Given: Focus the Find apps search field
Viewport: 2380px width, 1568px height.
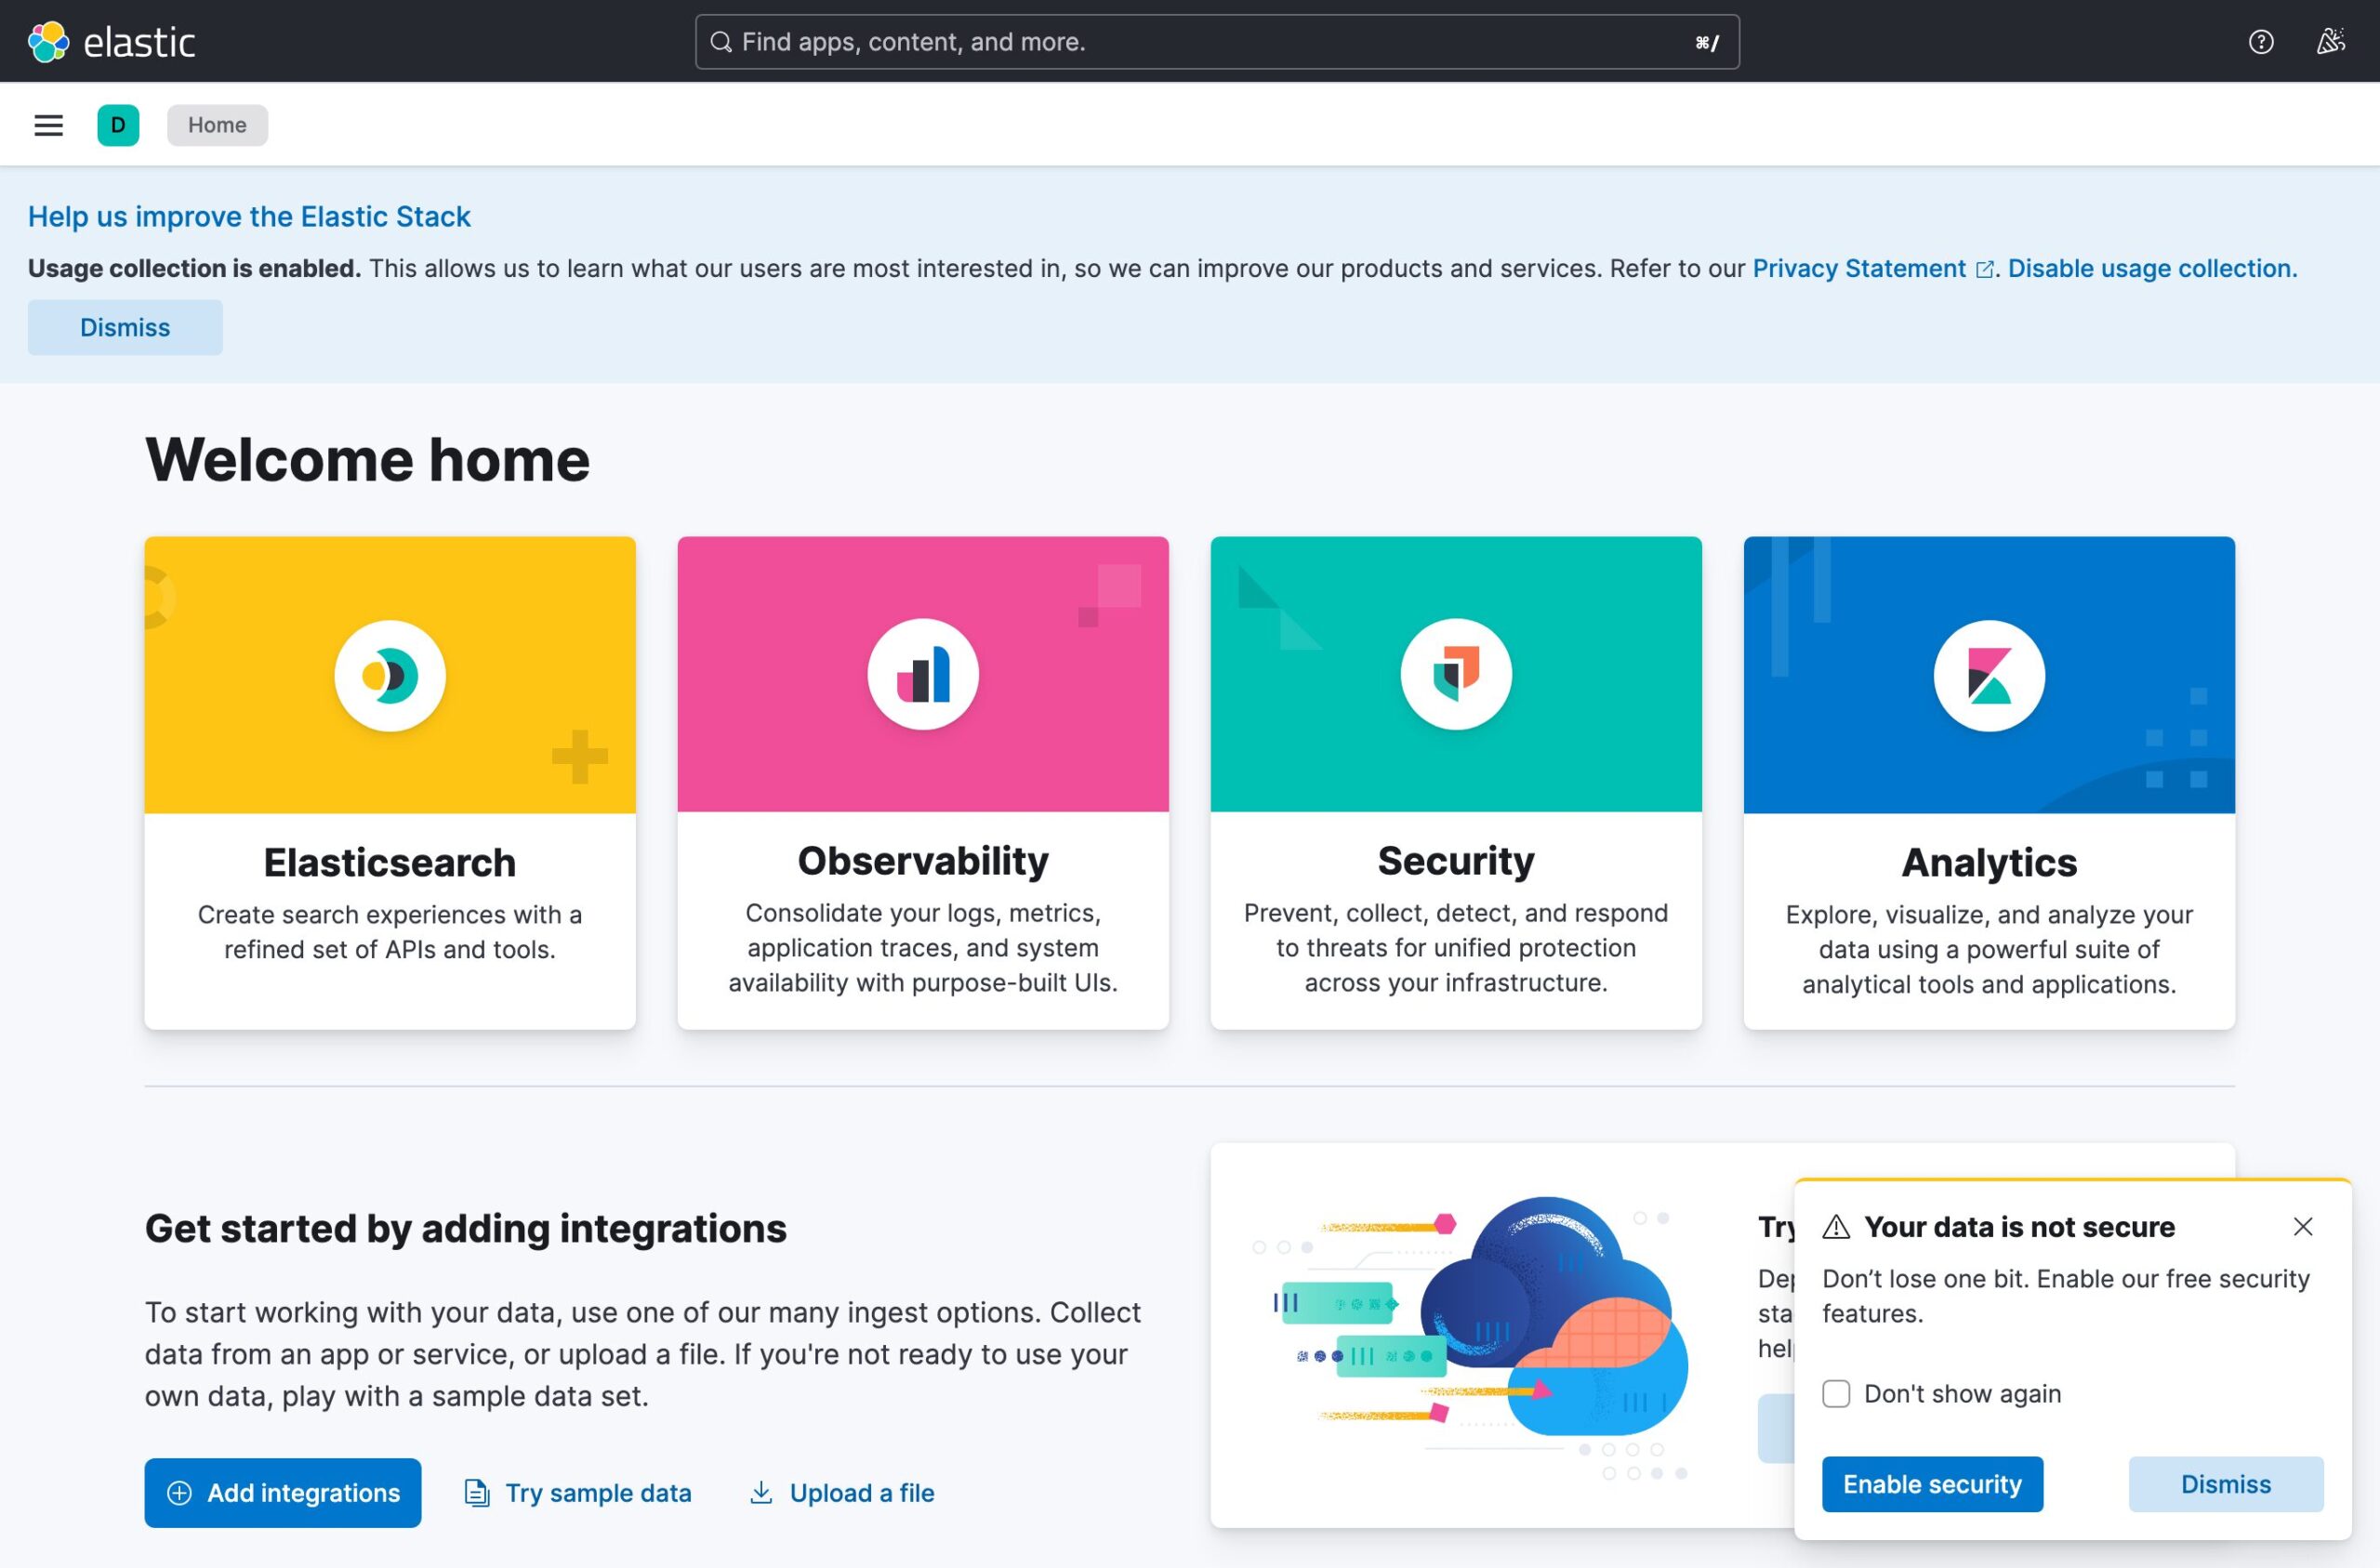Looking at the screenshot, I should pos(1217,42).
